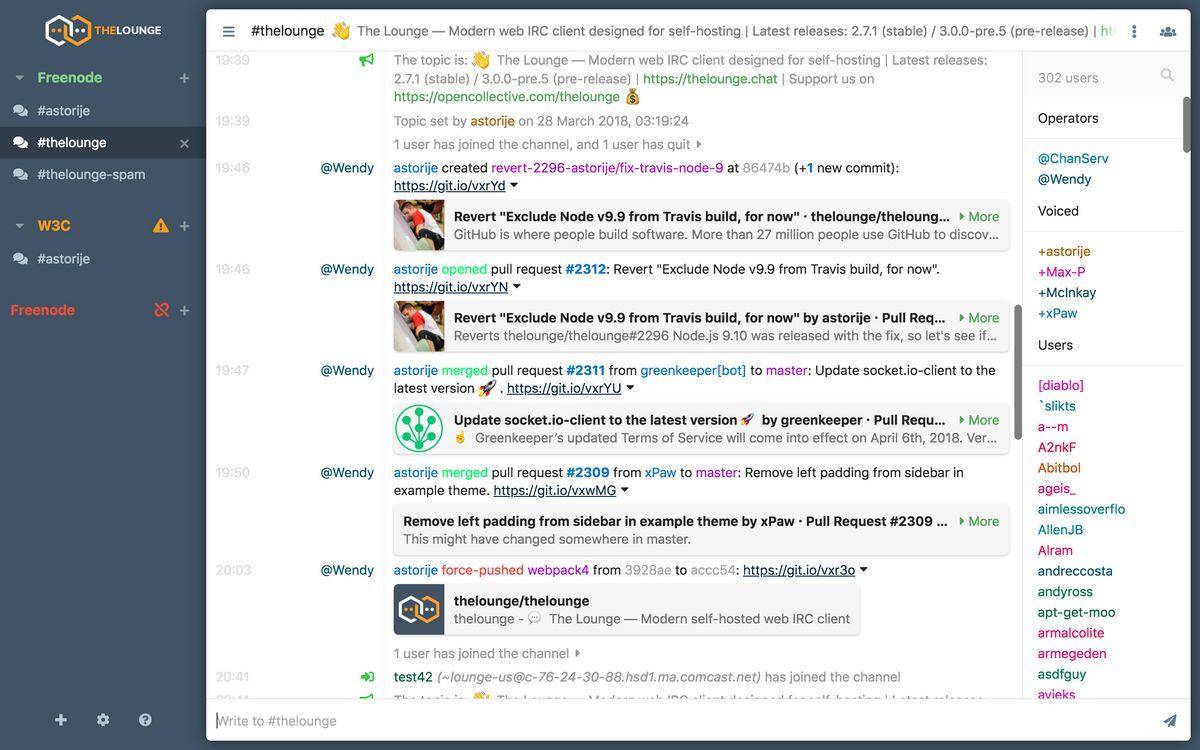This screenshot has width=1200, height=750.
Task: Click More on the "by astorije · Pull Req" preview
Action: point(979,317)
